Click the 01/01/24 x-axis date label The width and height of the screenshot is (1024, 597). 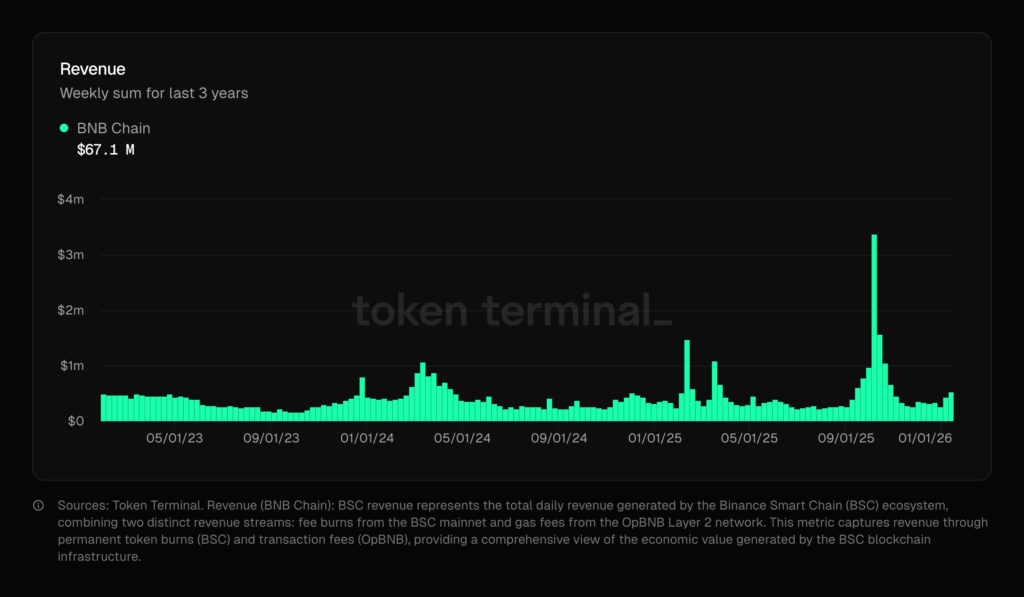click(367, 438)
